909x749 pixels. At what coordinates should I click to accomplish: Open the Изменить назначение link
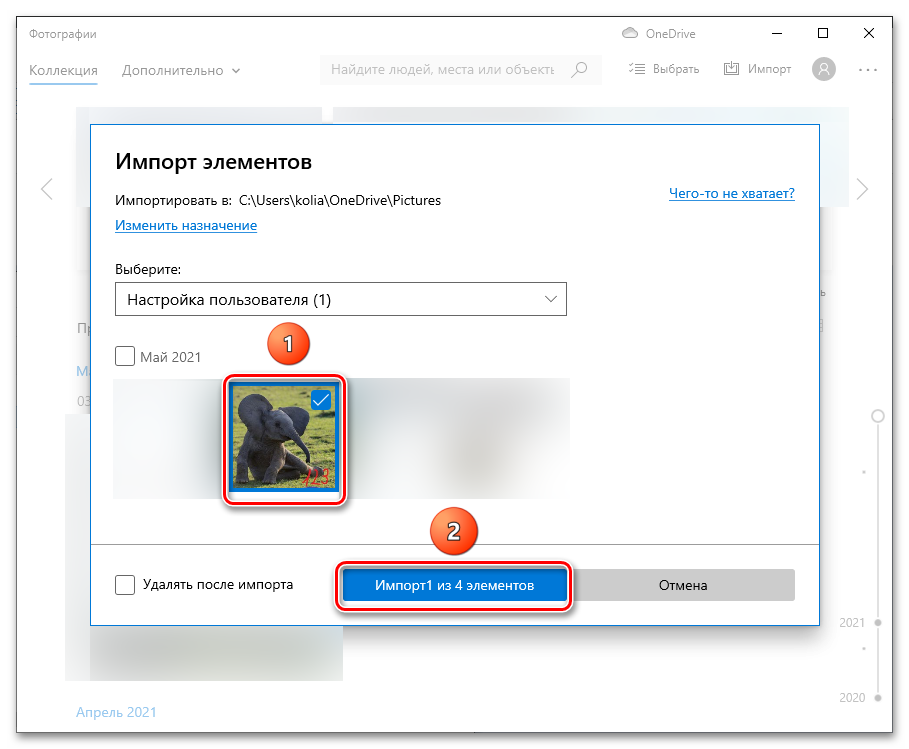coord(186,226)
